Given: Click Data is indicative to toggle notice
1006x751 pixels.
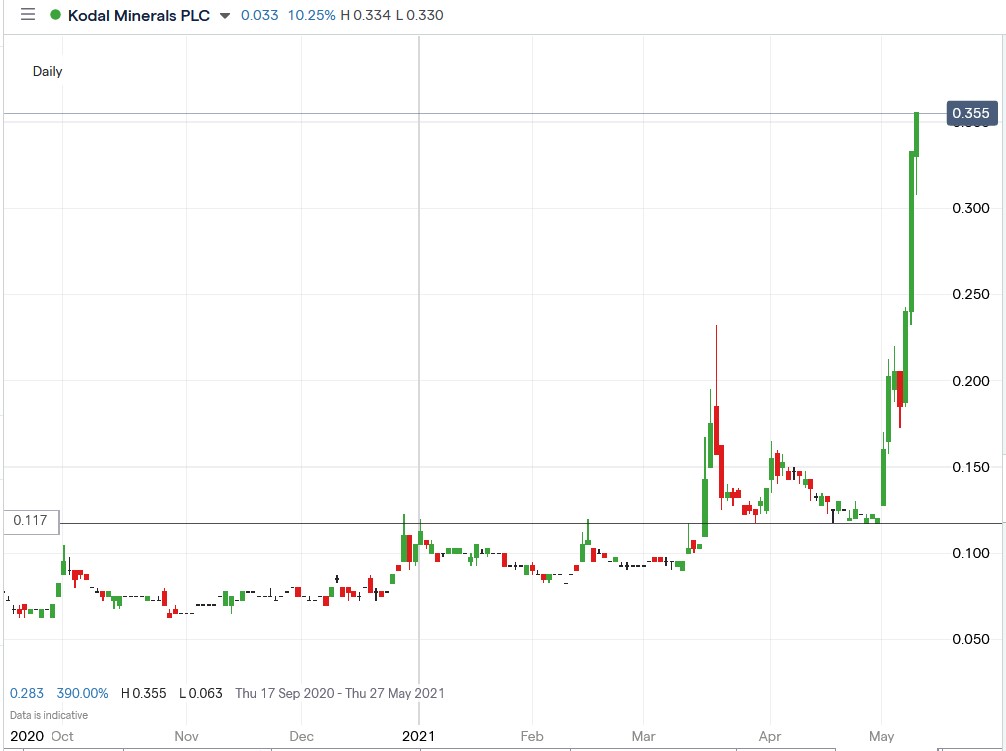Looking at the screenshot, I should click(48, 714).
